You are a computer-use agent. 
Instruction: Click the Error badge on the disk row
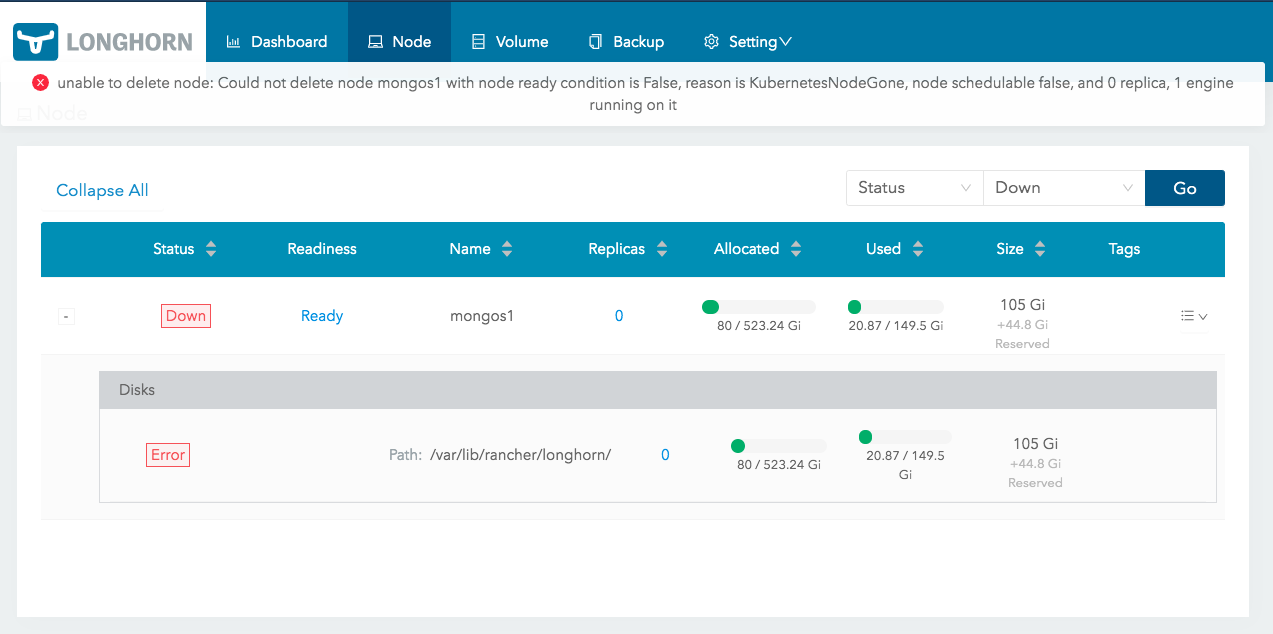[x=167, y=454]
